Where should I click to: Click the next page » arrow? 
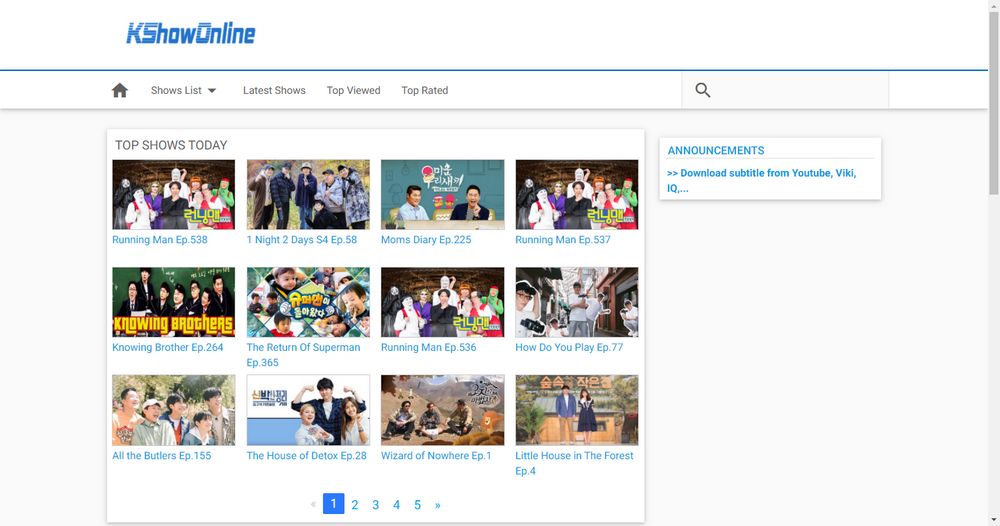click(437, 505)
